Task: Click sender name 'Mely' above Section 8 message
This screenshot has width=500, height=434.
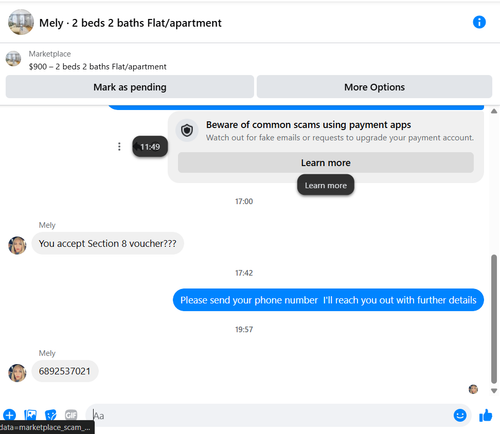Action: pyautogui.click(x=47, y=225)
